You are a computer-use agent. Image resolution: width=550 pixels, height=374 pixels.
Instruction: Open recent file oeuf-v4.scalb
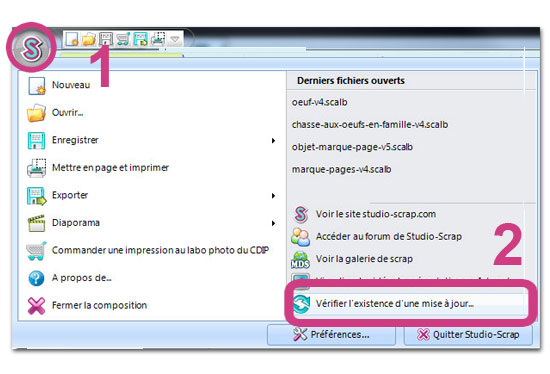tap(320, 102)
